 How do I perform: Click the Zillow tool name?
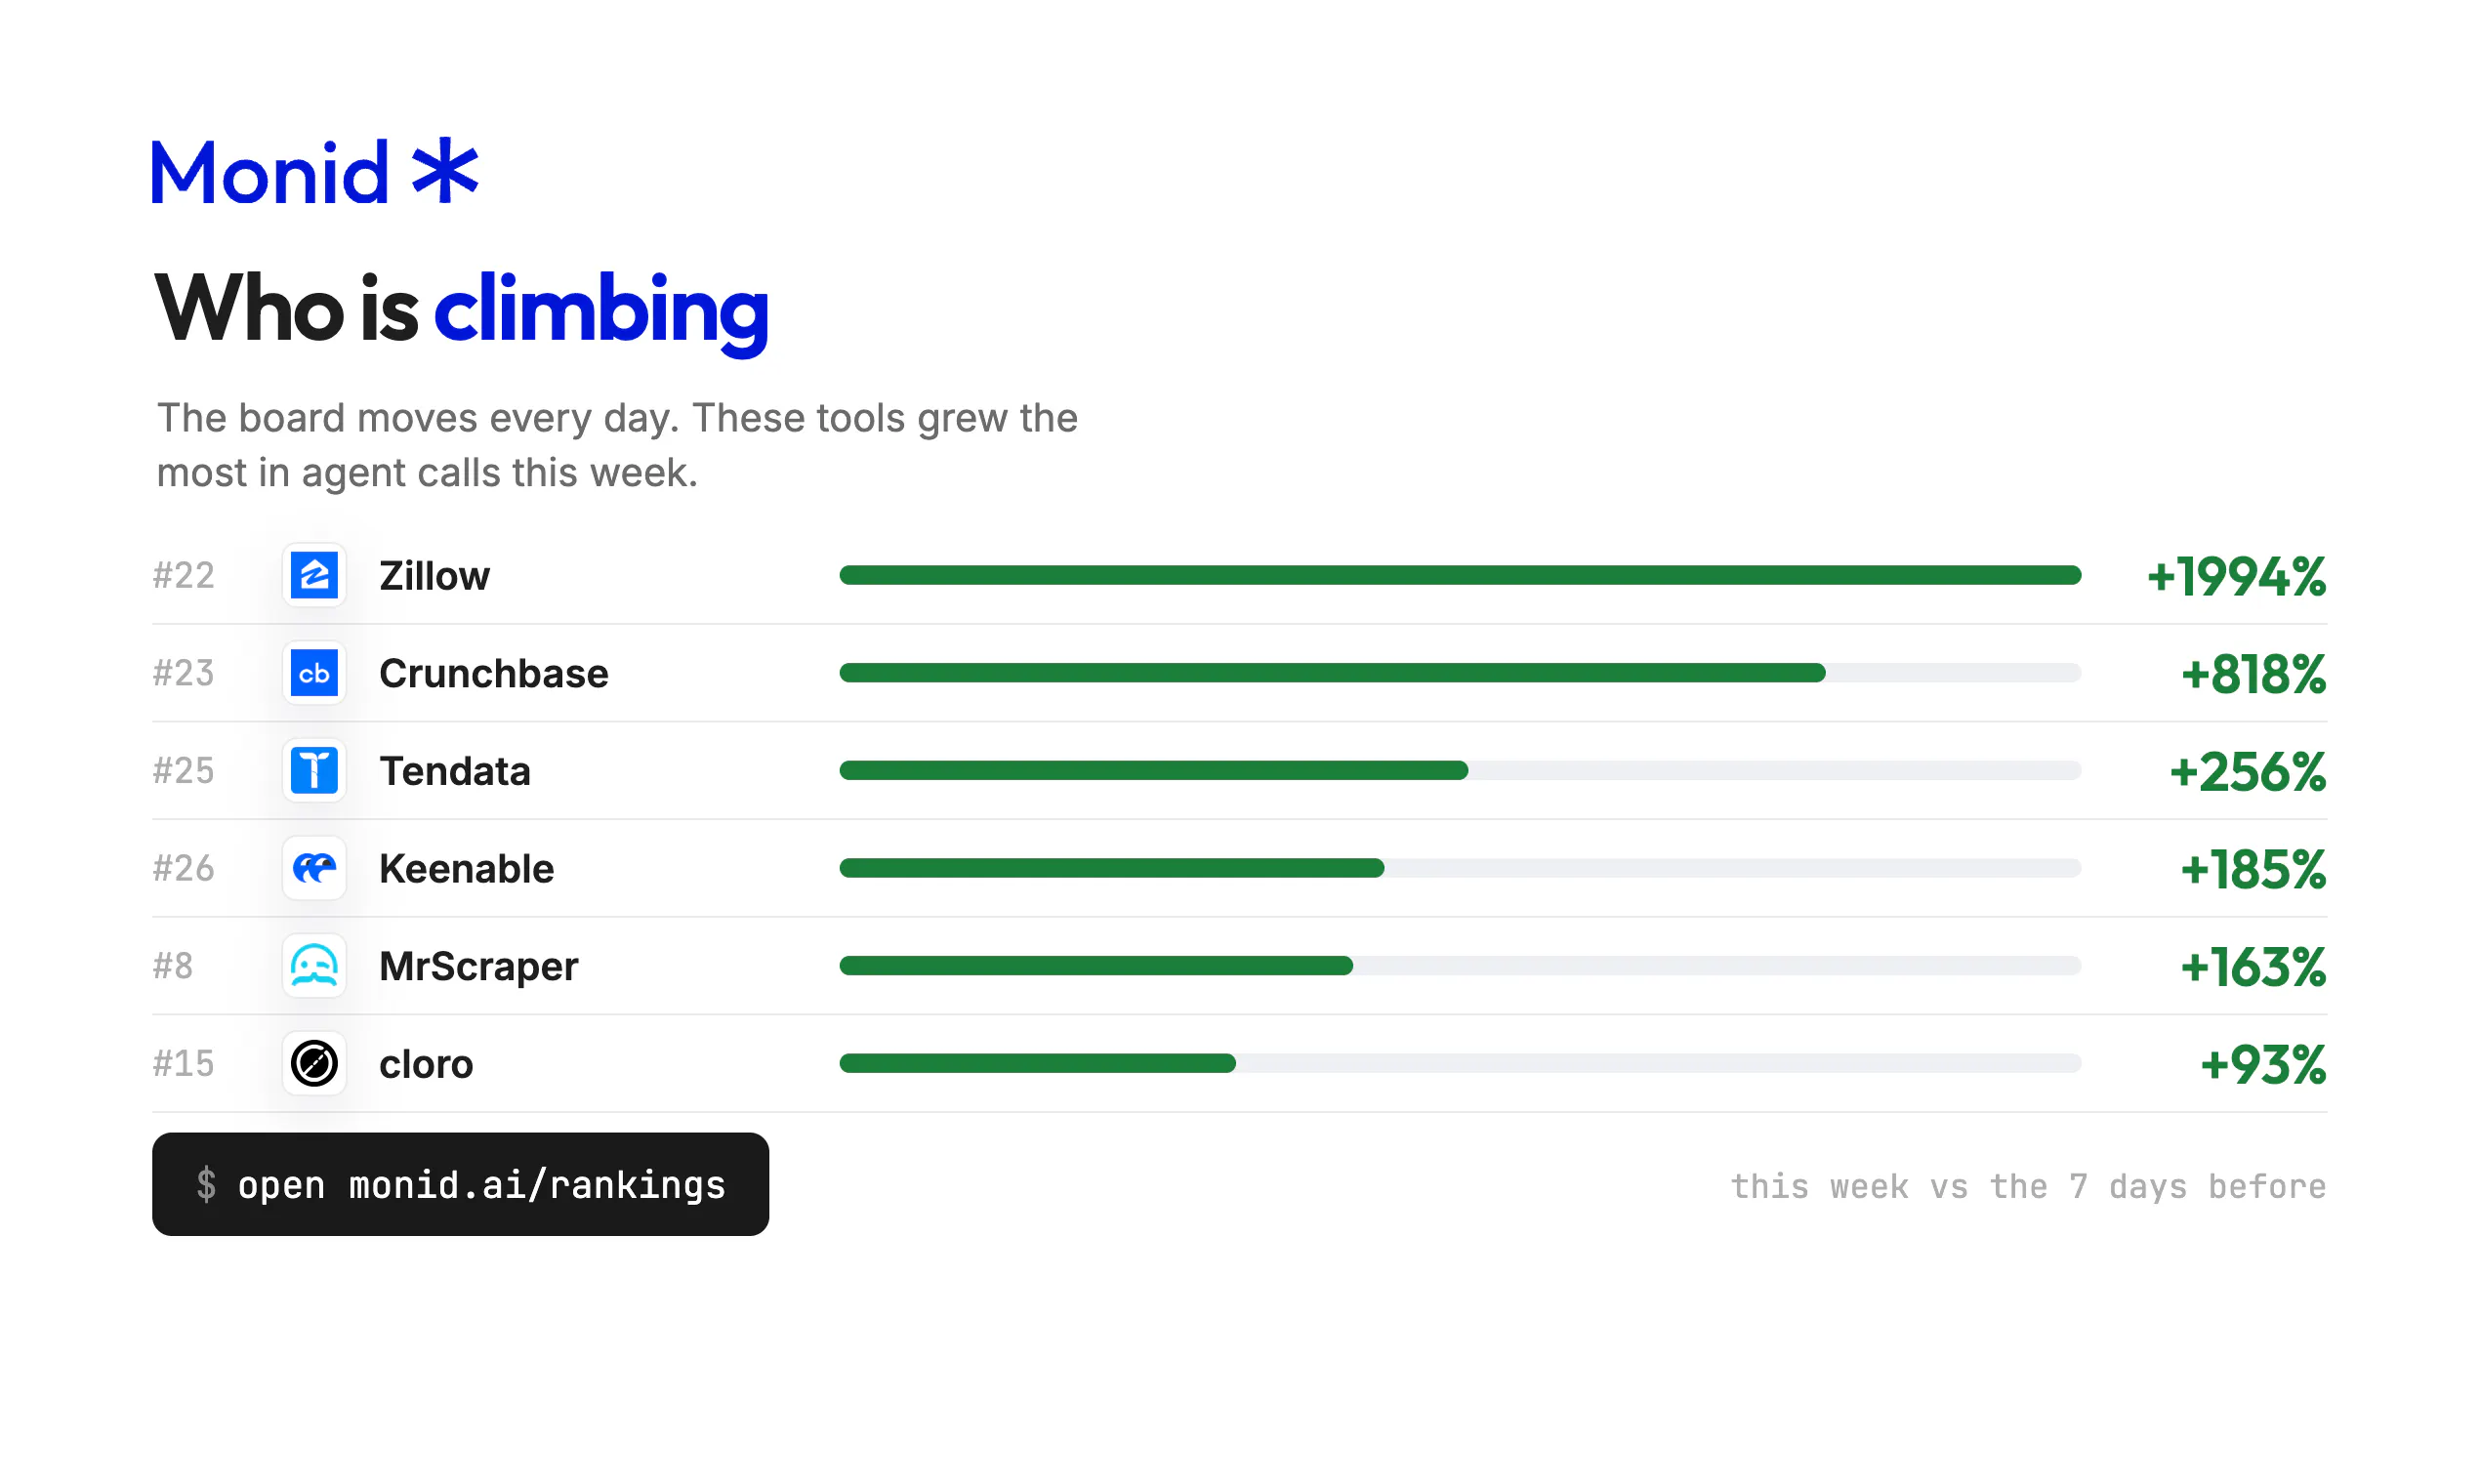434,576
